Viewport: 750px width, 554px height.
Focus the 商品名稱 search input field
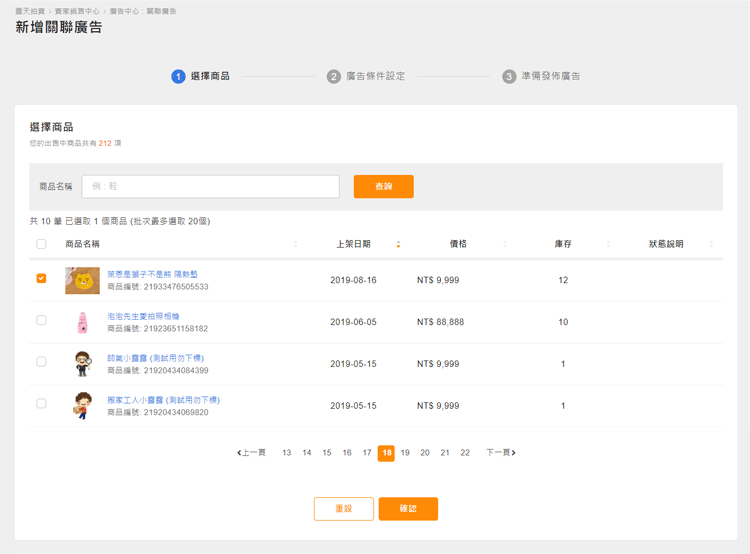tap(210, 187)
